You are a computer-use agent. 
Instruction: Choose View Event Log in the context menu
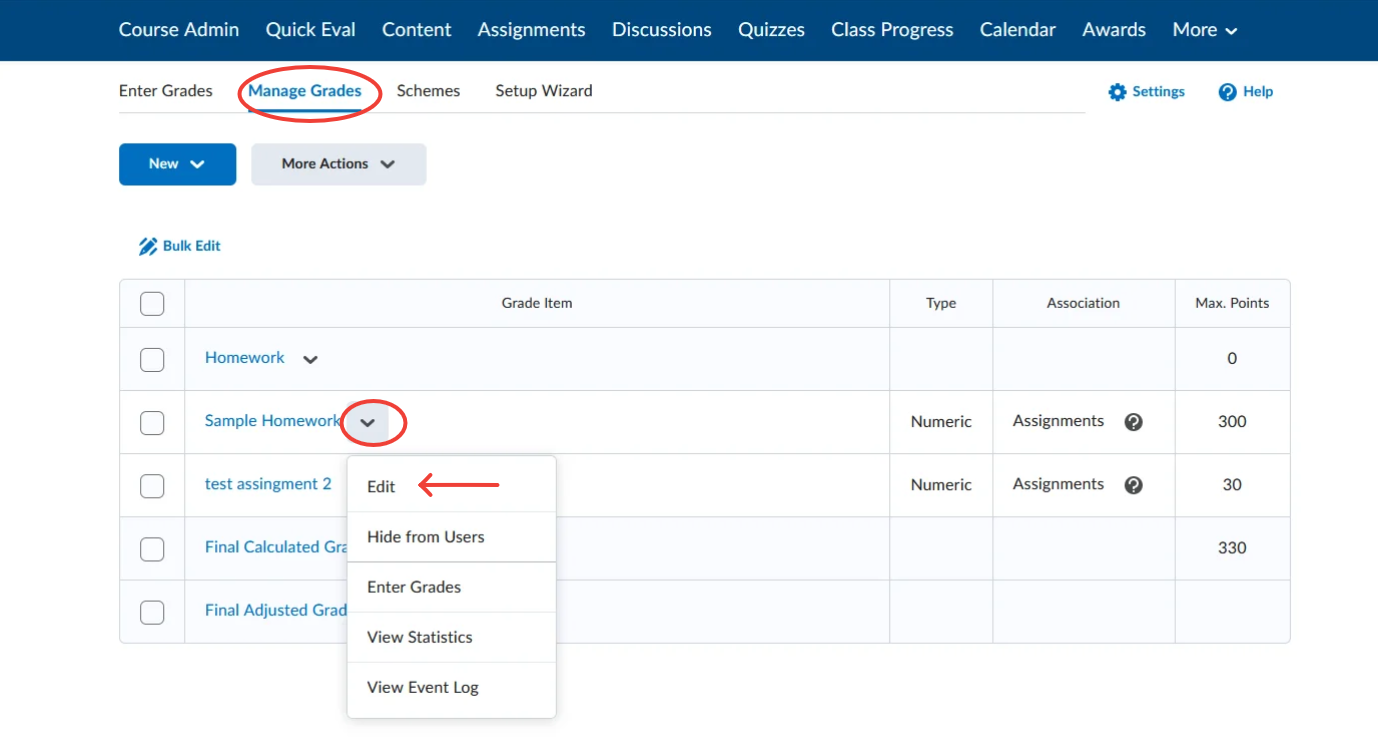point(422,687)
